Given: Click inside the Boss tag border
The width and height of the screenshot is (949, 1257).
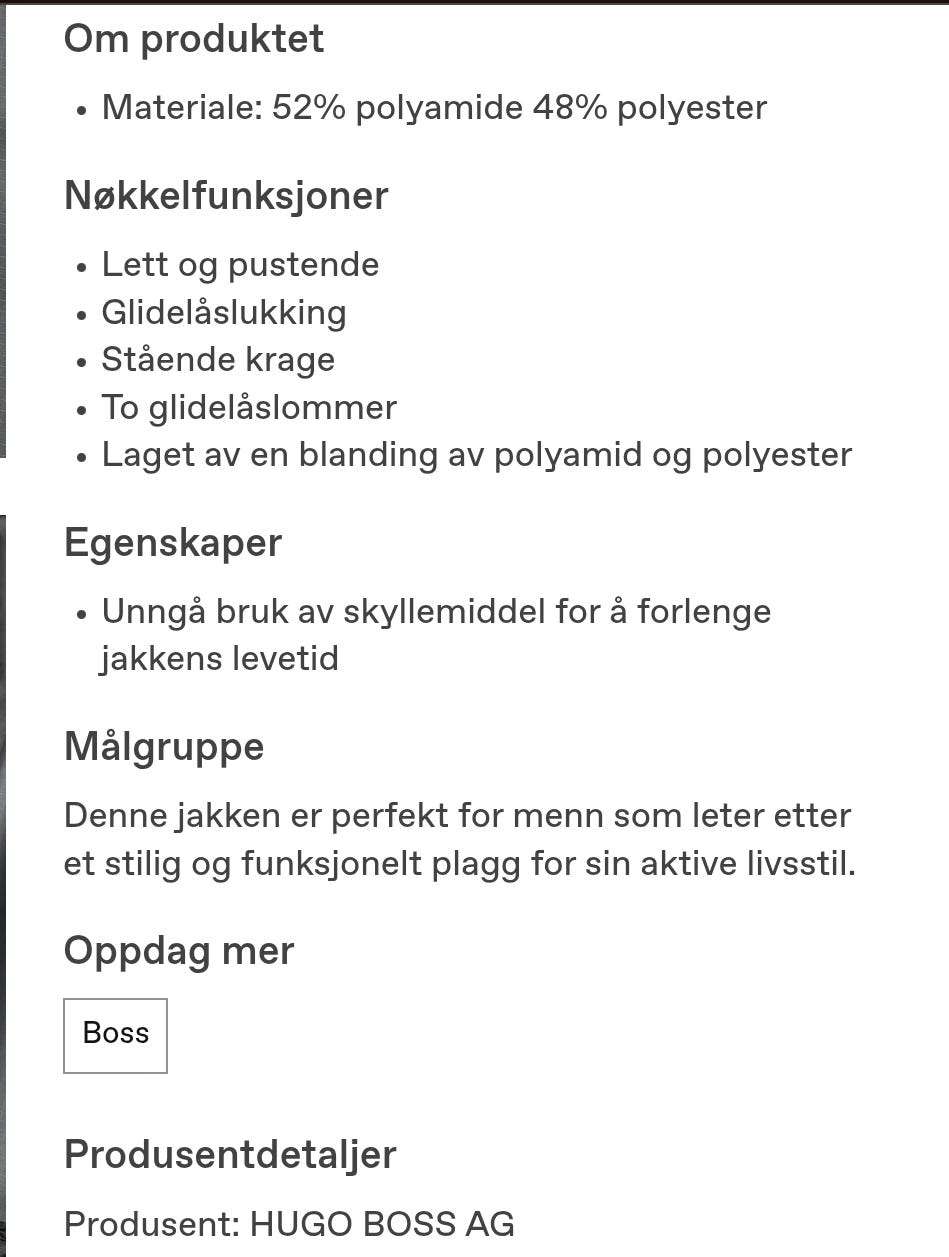Looking at the screenshot, I should 114,1034.
